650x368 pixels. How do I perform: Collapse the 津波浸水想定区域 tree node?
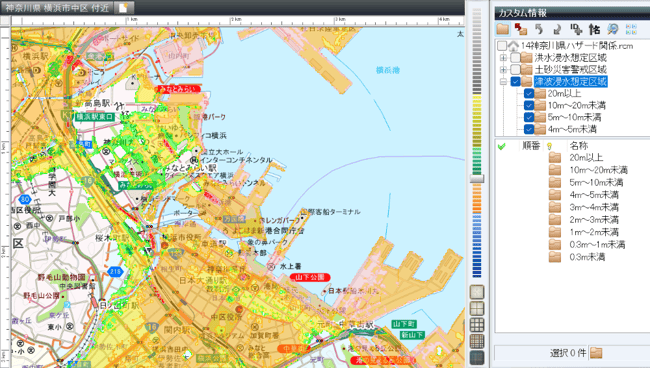503,82
